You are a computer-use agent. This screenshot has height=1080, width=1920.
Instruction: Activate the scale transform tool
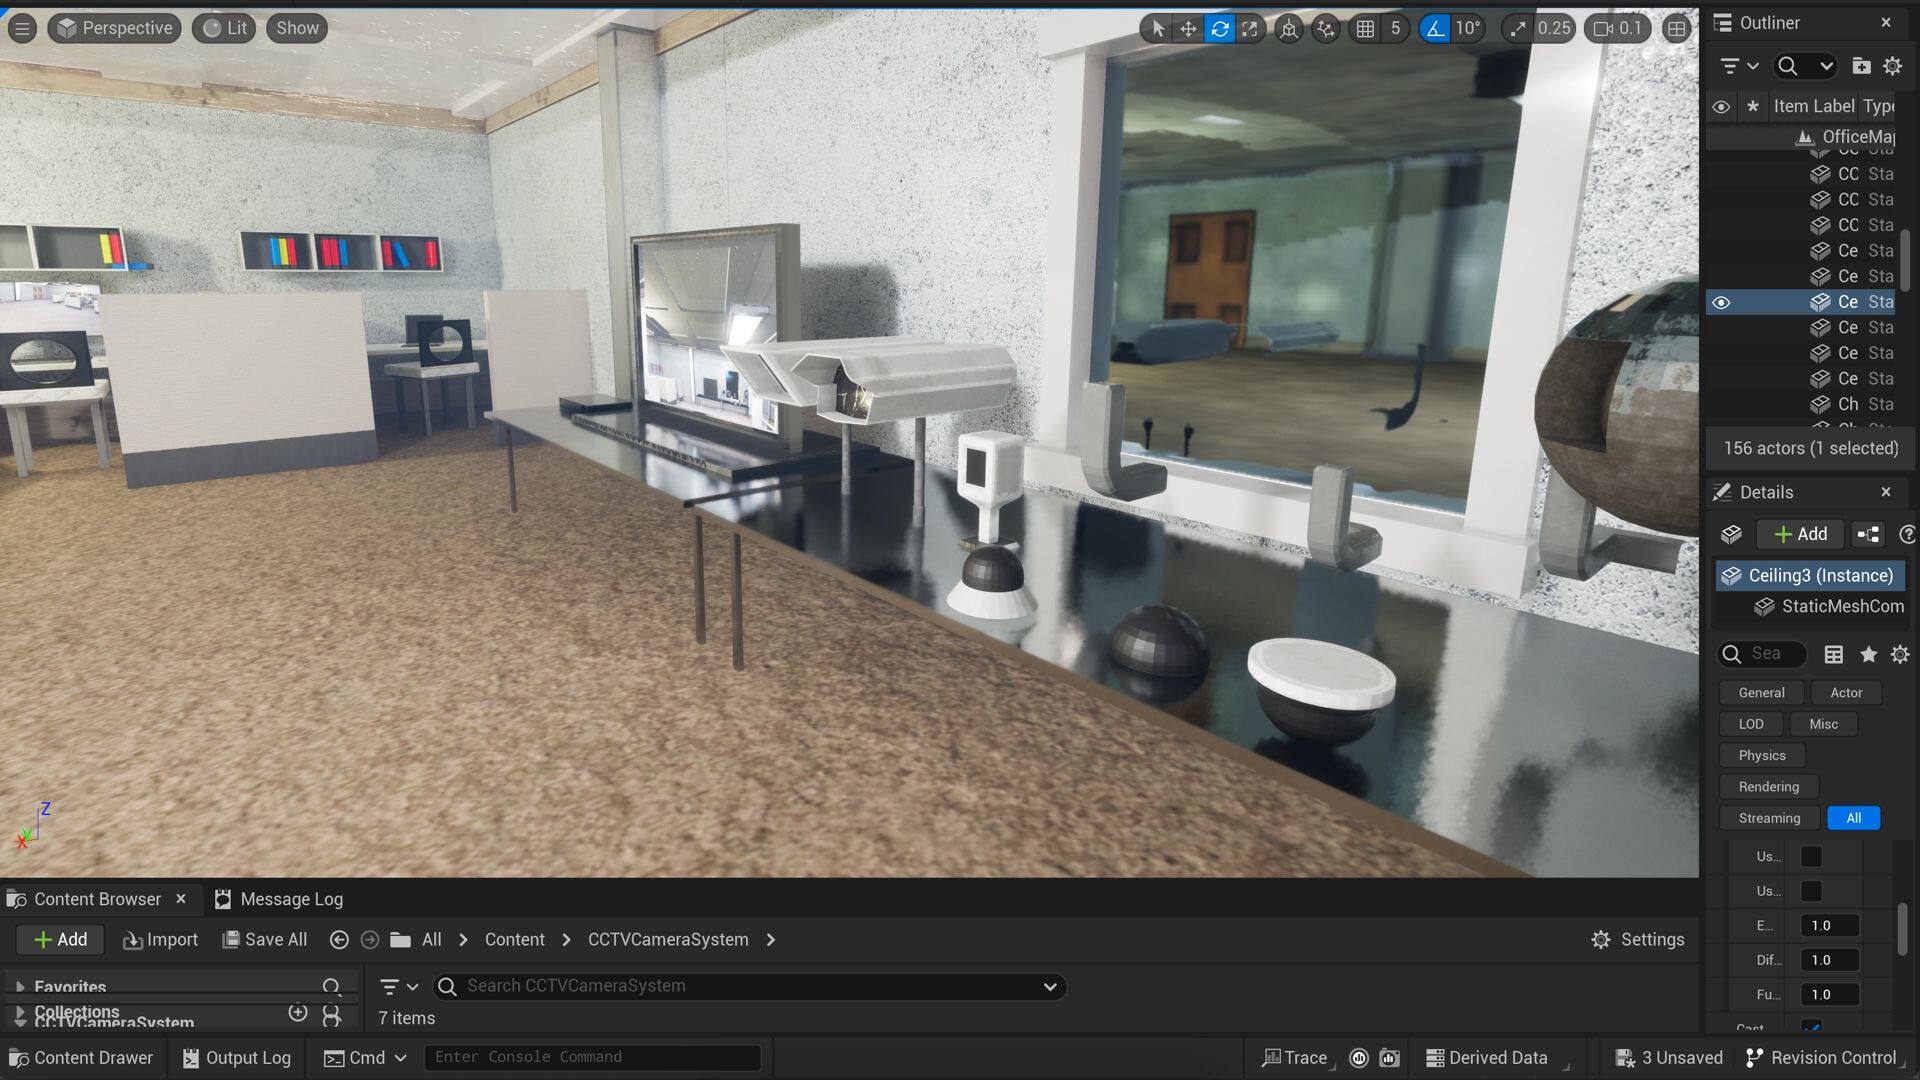(1250, 29)
